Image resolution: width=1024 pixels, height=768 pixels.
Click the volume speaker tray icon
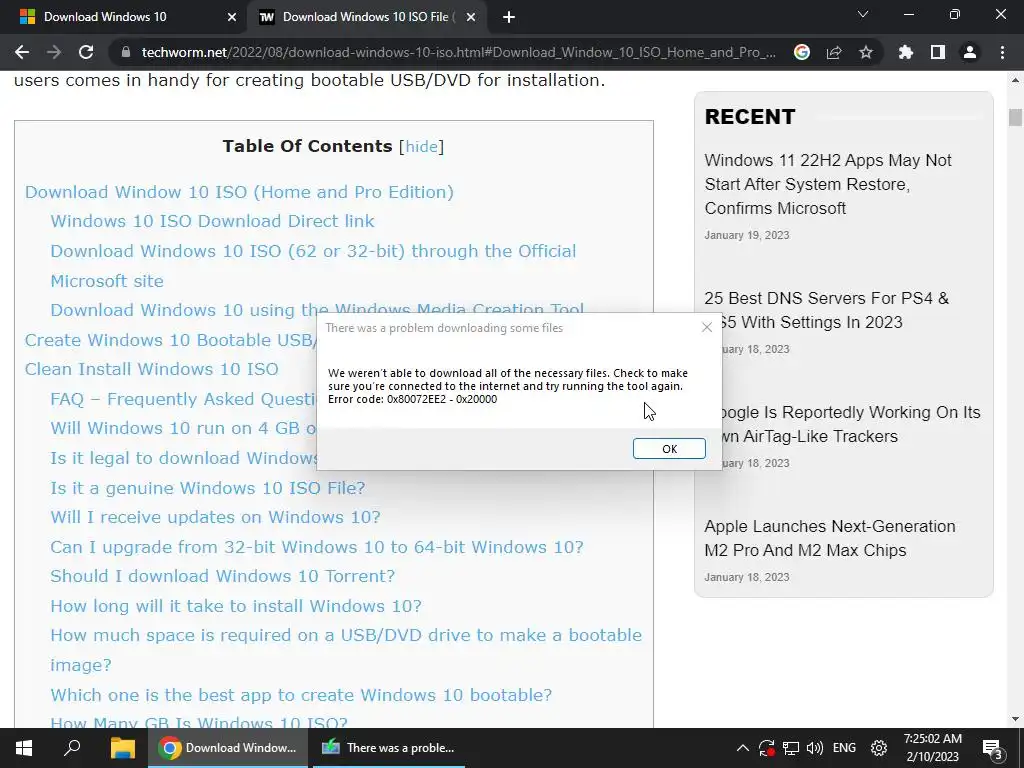(814, 748)
